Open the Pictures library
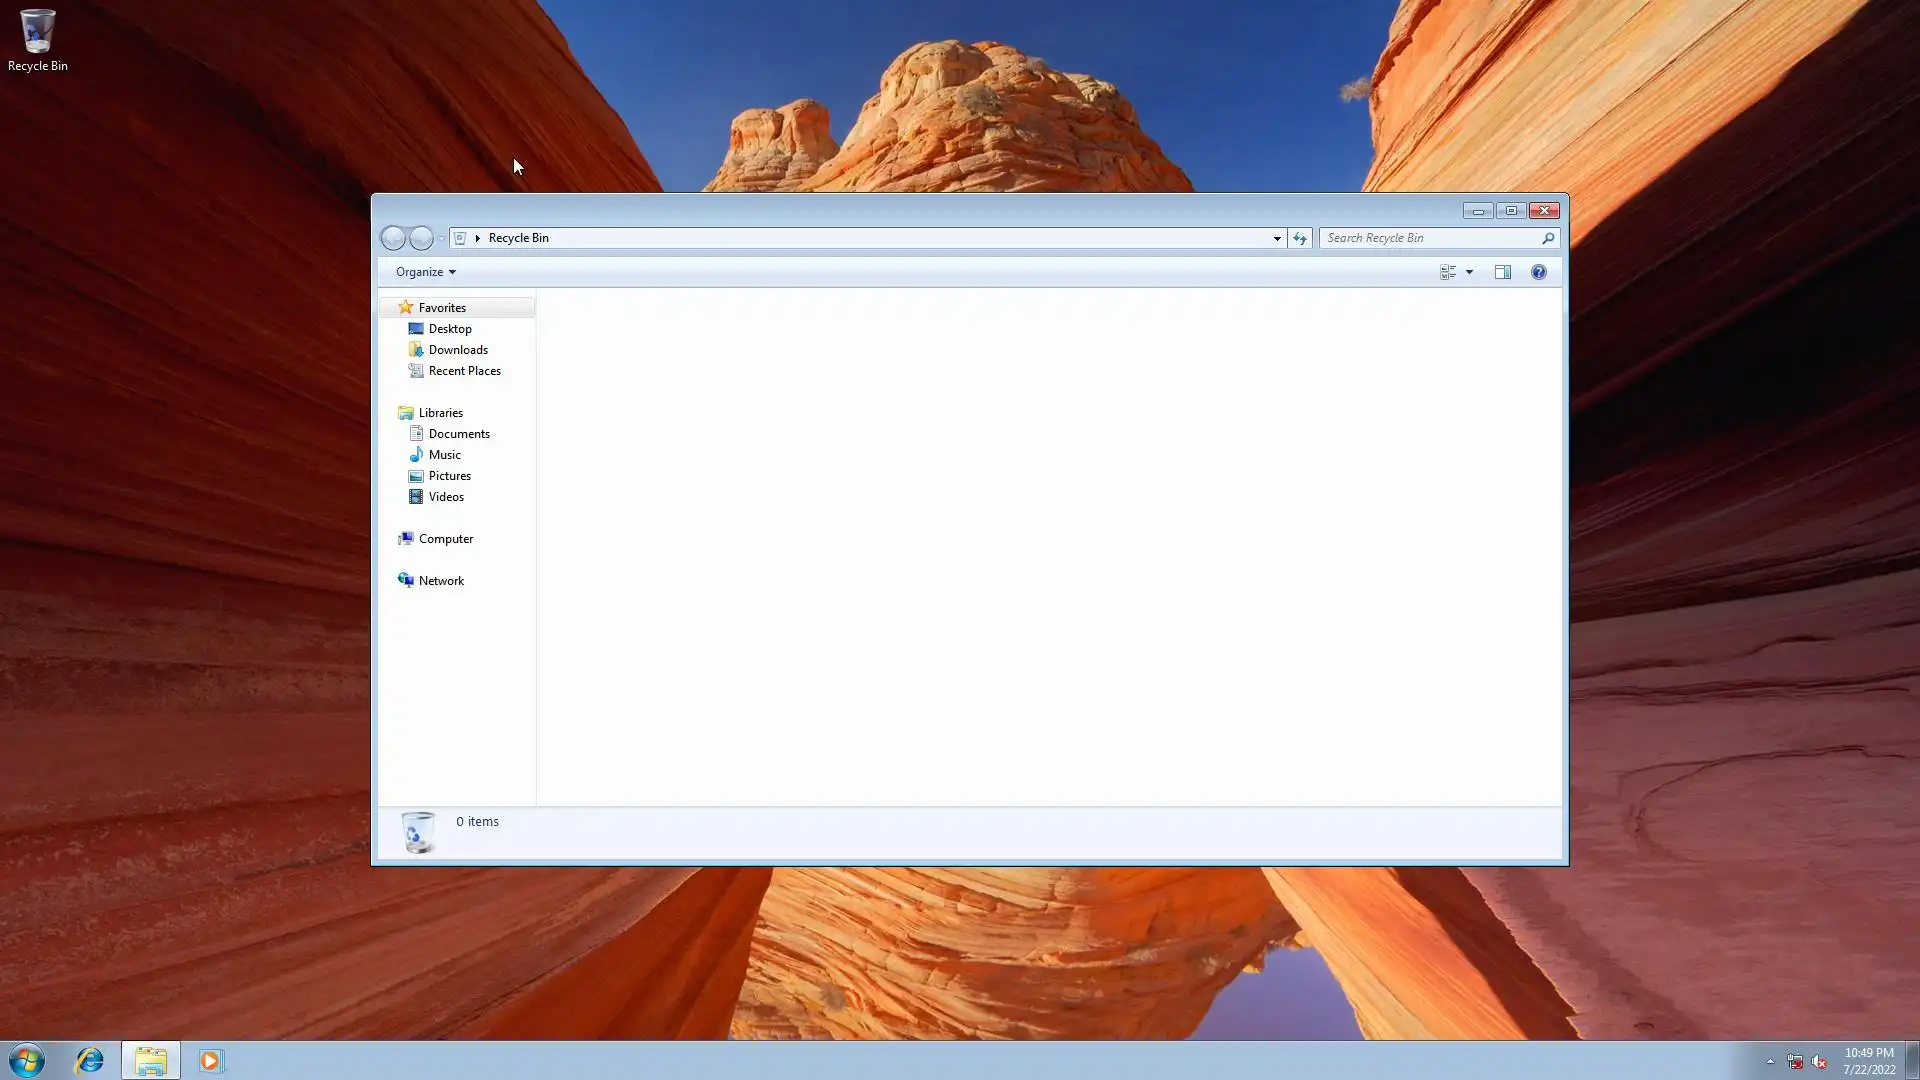The height and width of the screenshot is (1080, 1920). pos(449,476)
